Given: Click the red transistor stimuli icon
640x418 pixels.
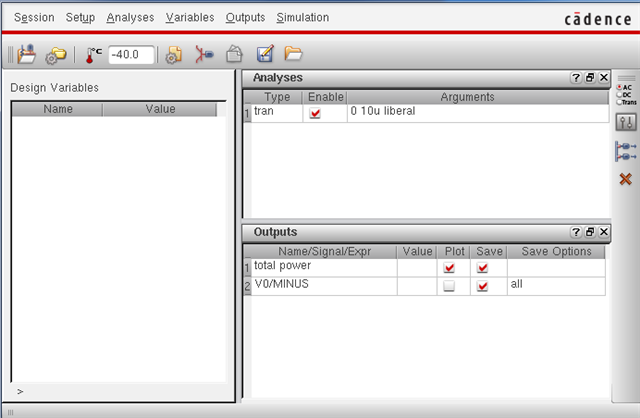Looking at the screenshot, I should point(204,54).
